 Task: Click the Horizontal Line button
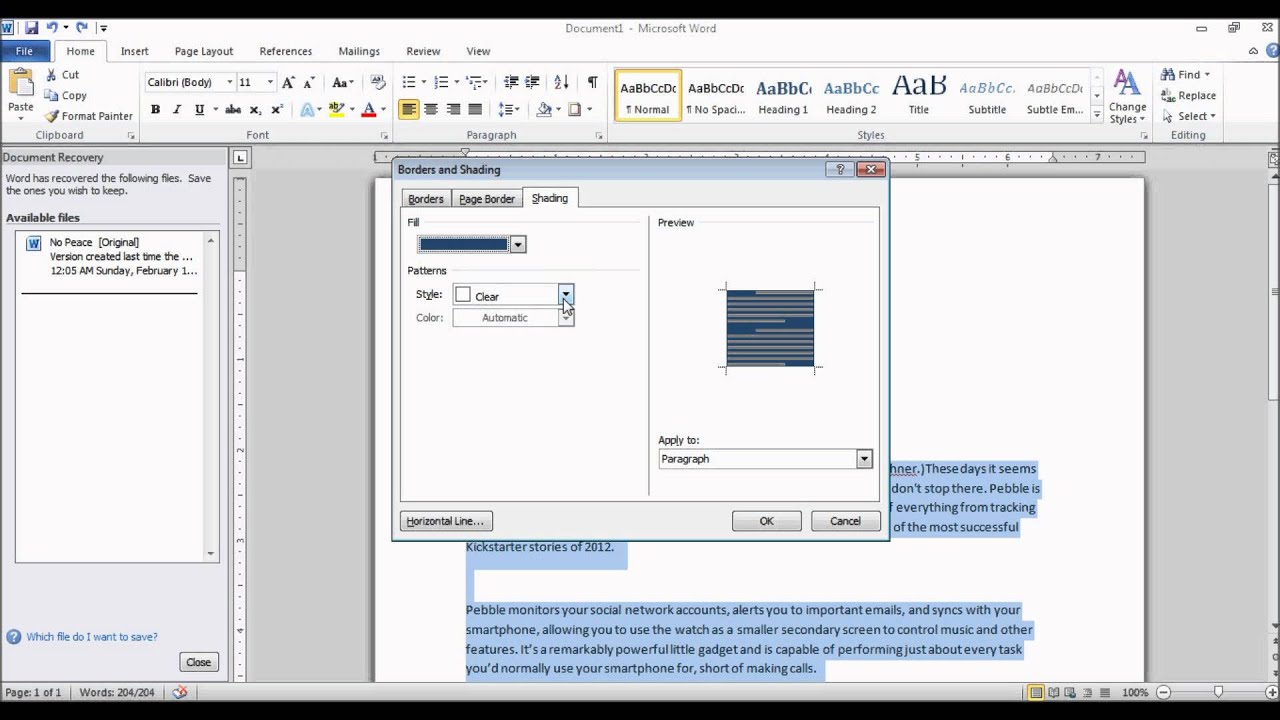pos(446,521)
